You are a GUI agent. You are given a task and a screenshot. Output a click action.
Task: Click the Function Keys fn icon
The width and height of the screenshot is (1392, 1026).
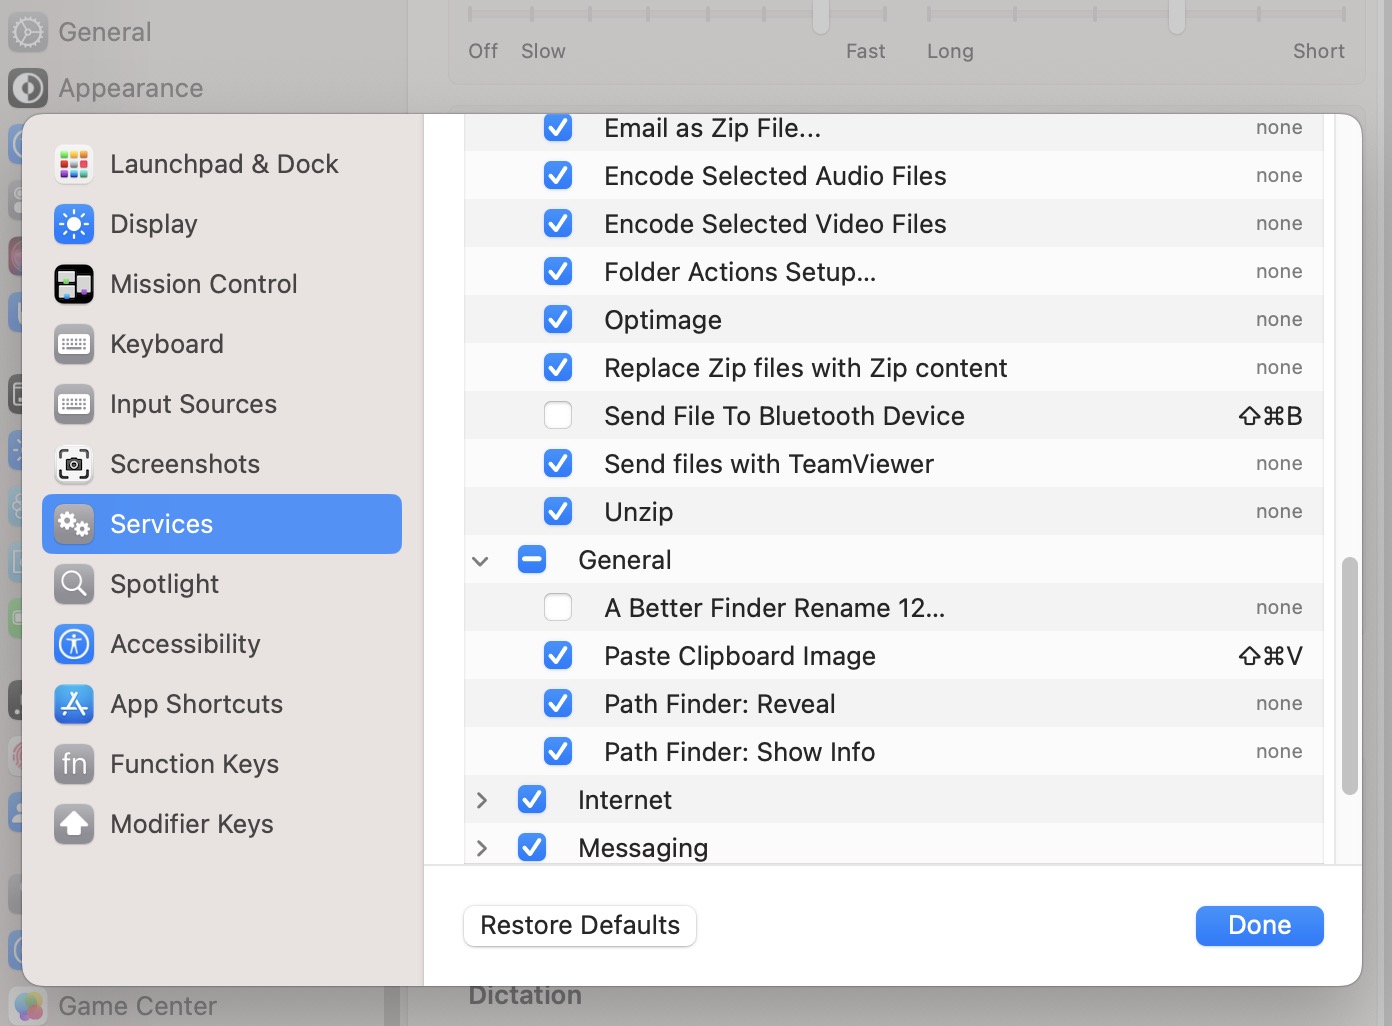click(73, 764)
